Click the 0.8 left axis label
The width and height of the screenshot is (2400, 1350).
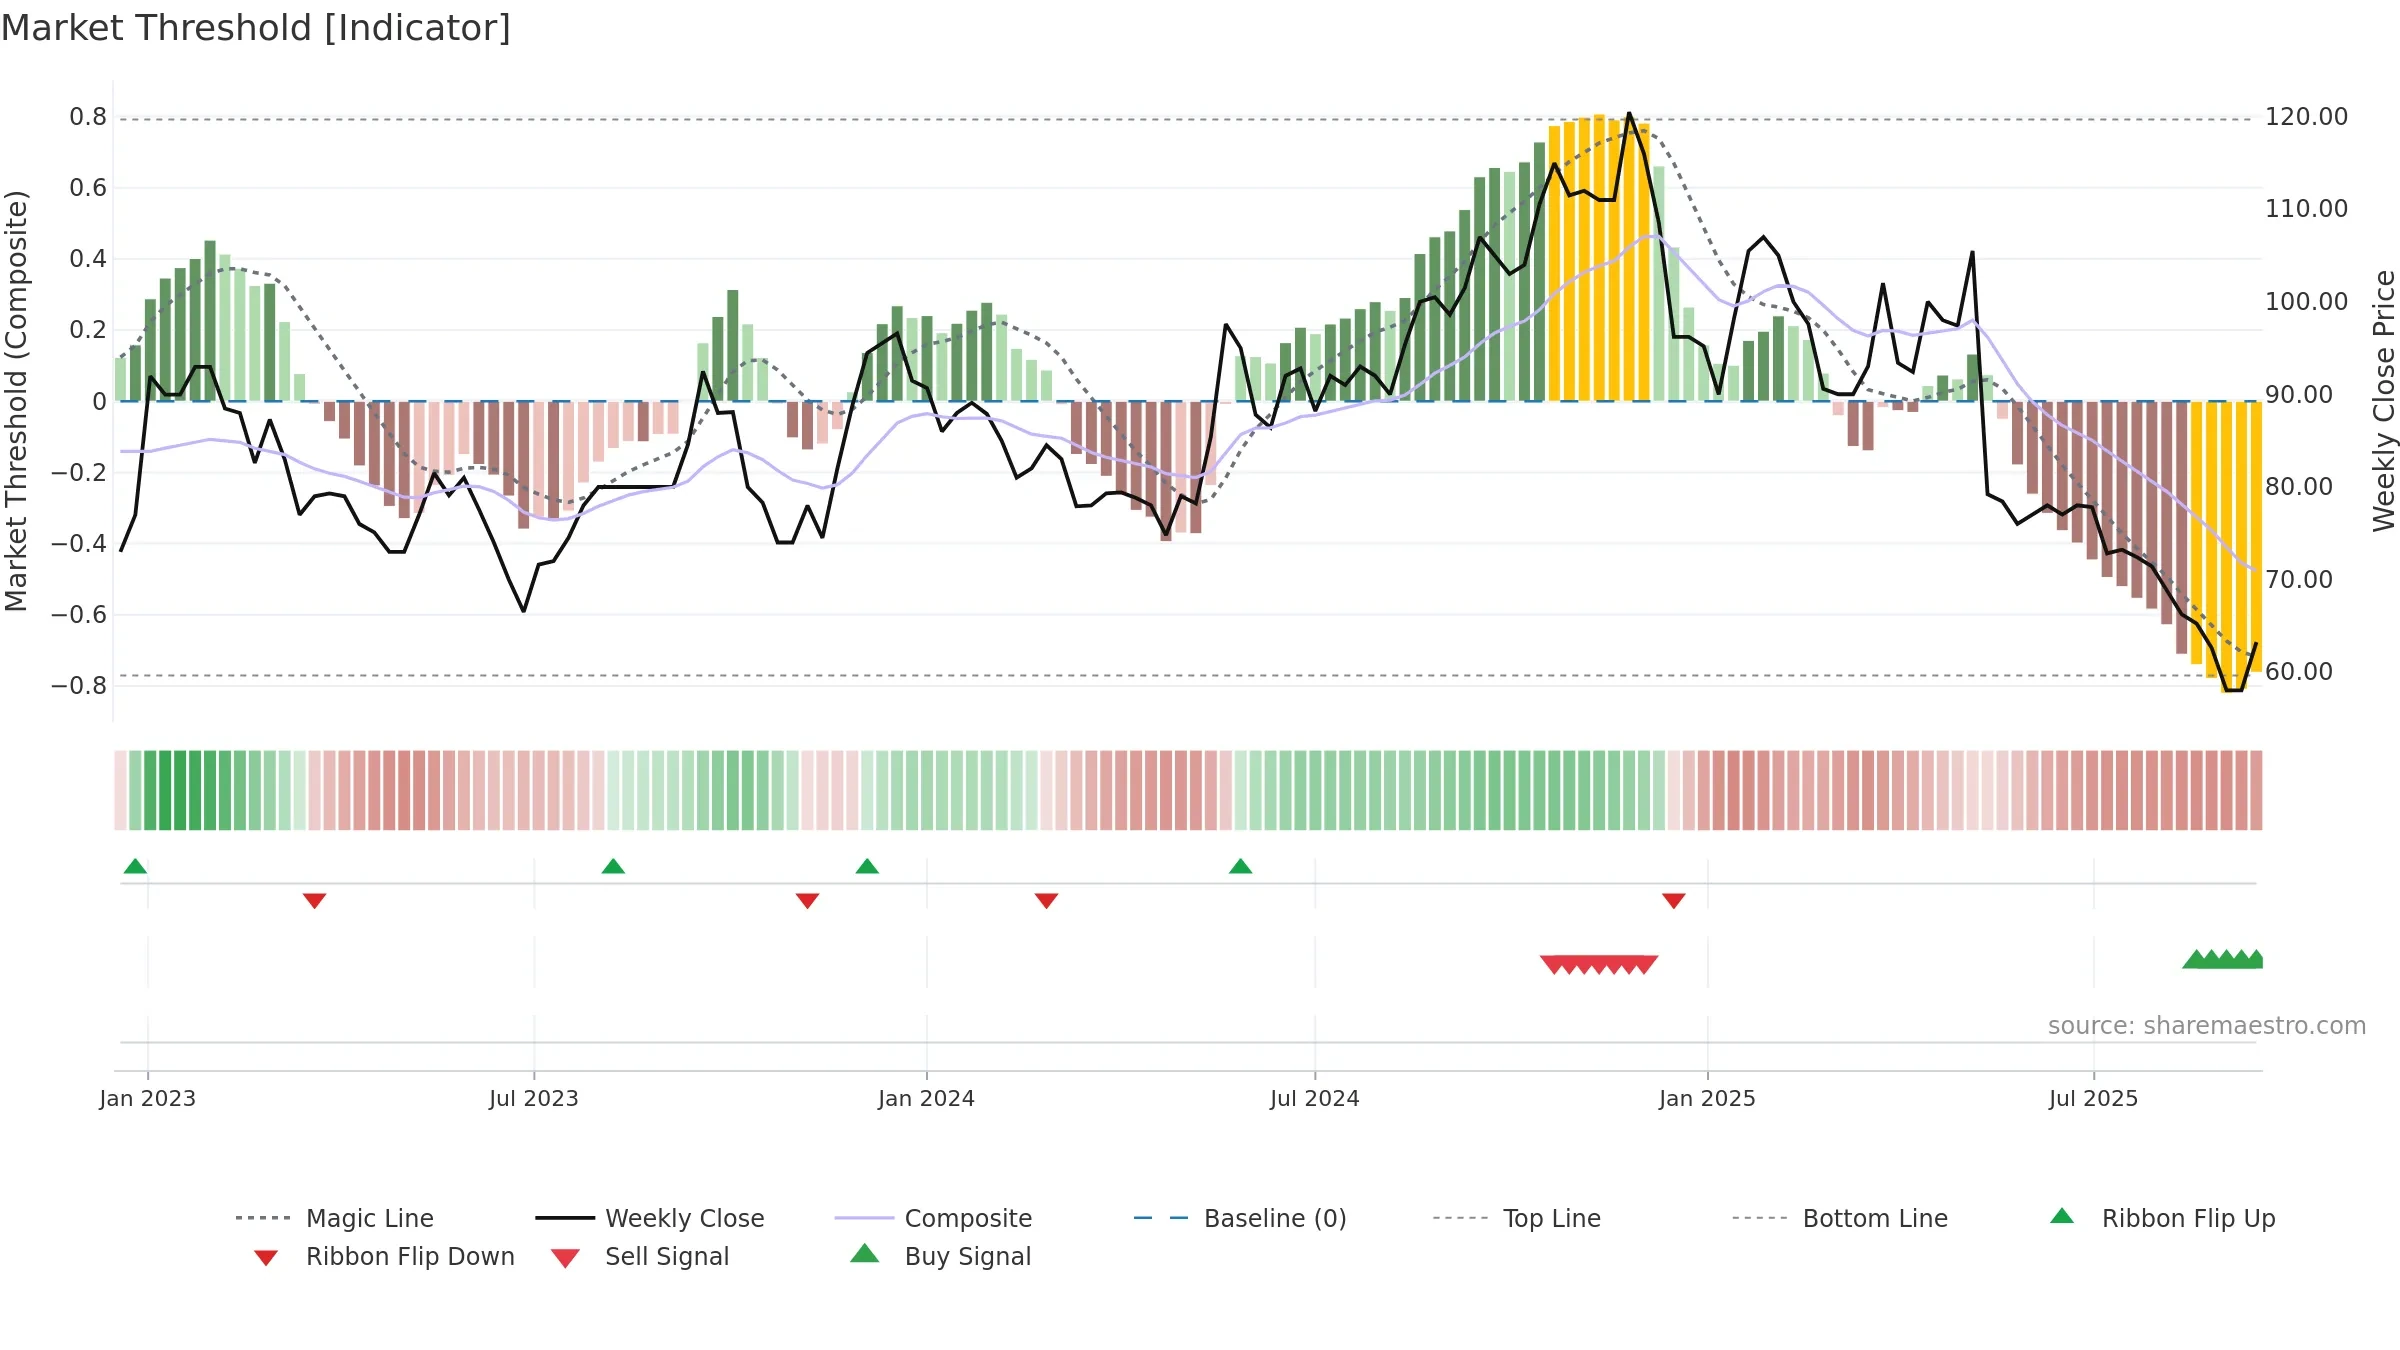[x=88, y=117]
